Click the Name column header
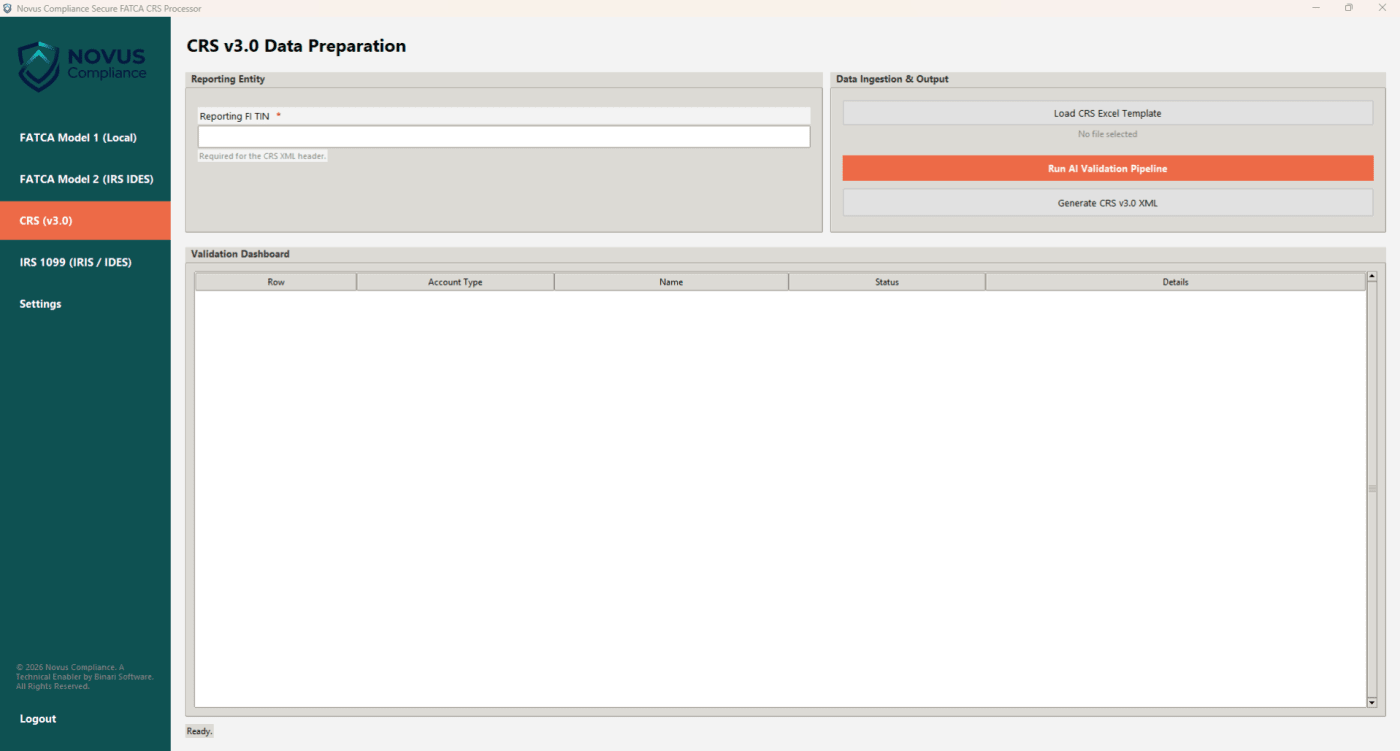Image resolution: width=1400 pixels, height=751 pixels. [x=671, y=282]
